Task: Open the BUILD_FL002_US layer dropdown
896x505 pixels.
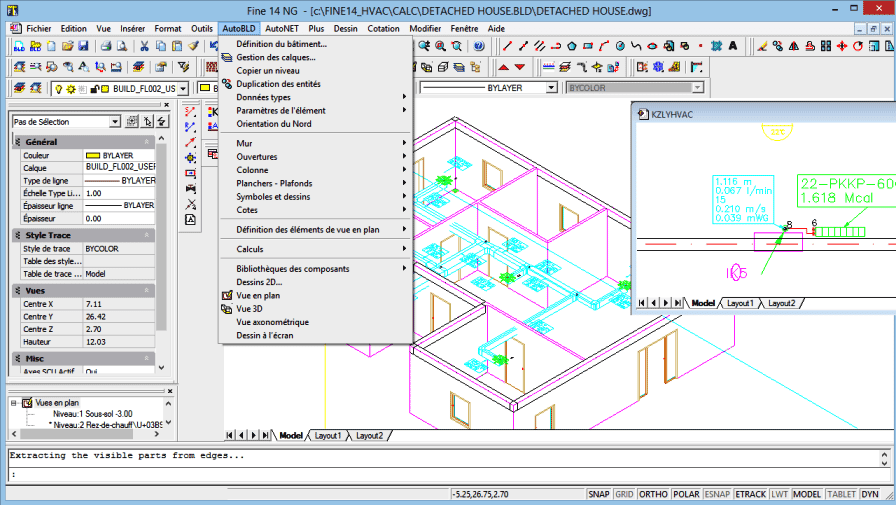Action: coord(183,89)
